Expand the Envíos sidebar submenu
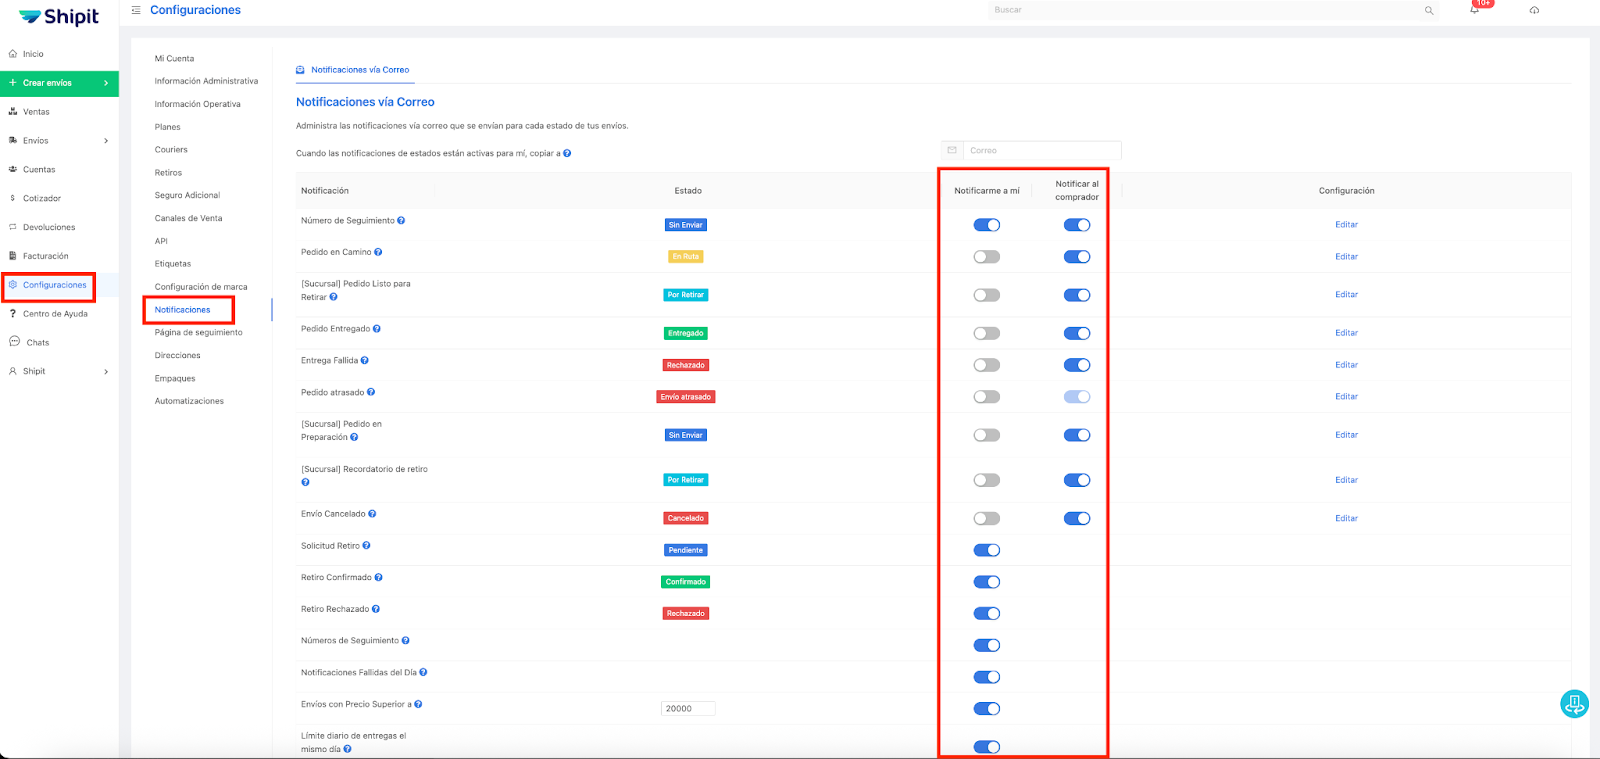This screenshot has height=759, width=1600. (106, 141)
